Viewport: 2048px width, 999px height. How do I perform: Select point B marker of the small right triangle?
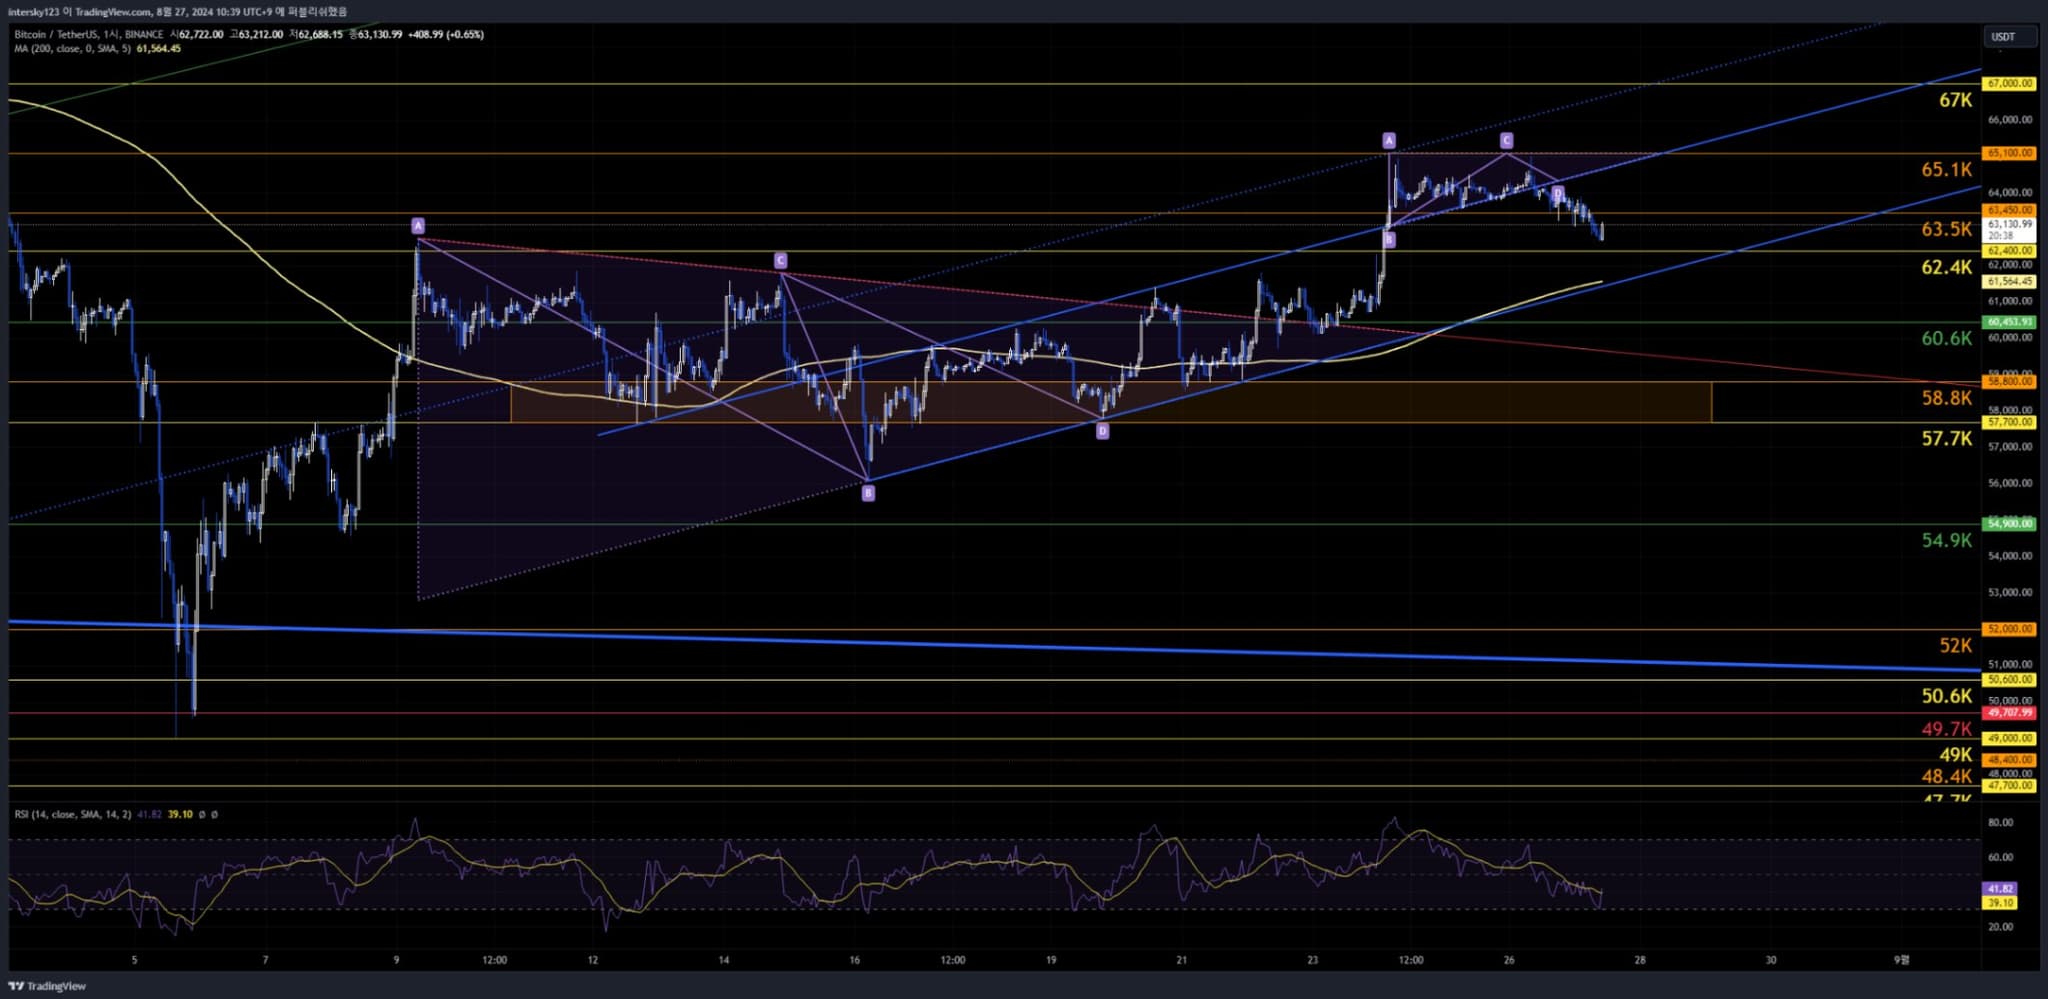pyautogui.click(x=1389, y=240)
